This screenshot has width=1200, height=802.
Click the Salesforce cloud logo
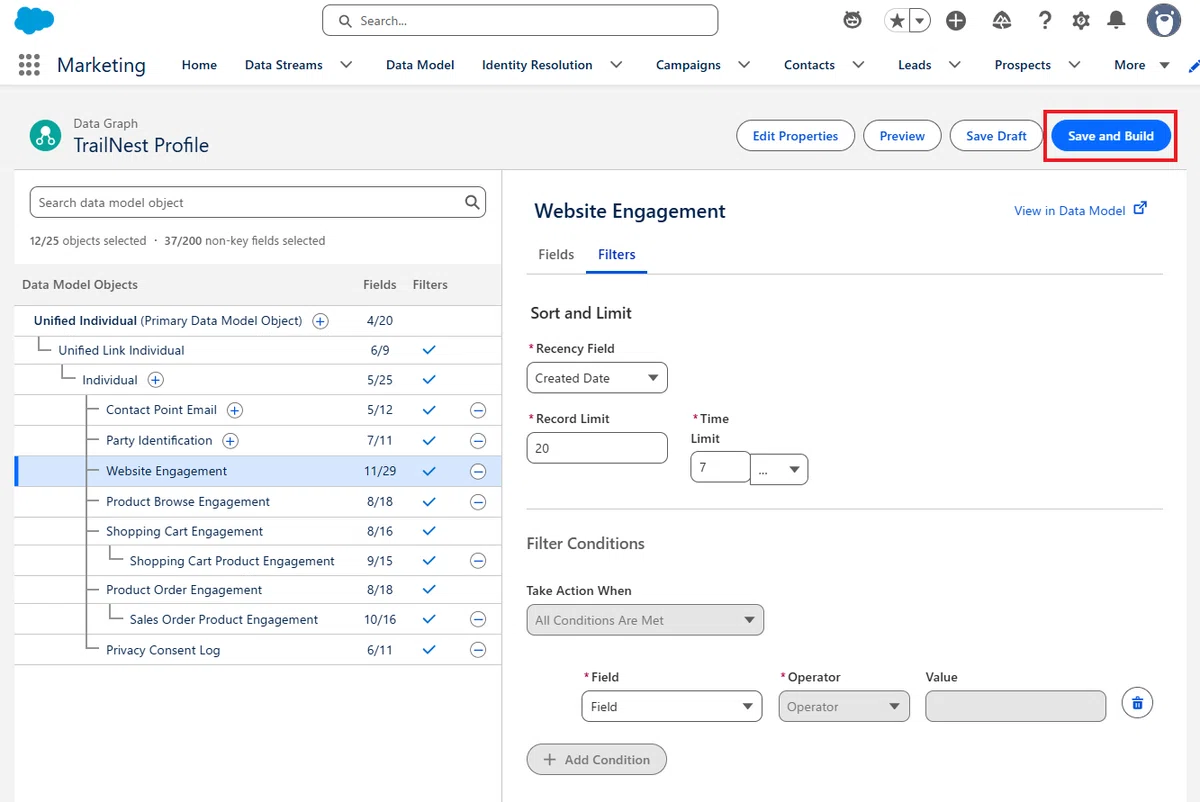click(x=34, y=20)
